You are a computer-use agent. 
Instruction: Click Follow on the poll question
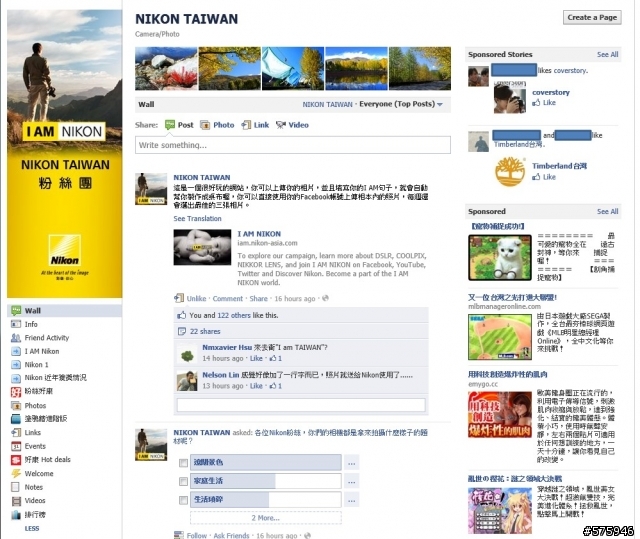(x=197, y=535)
